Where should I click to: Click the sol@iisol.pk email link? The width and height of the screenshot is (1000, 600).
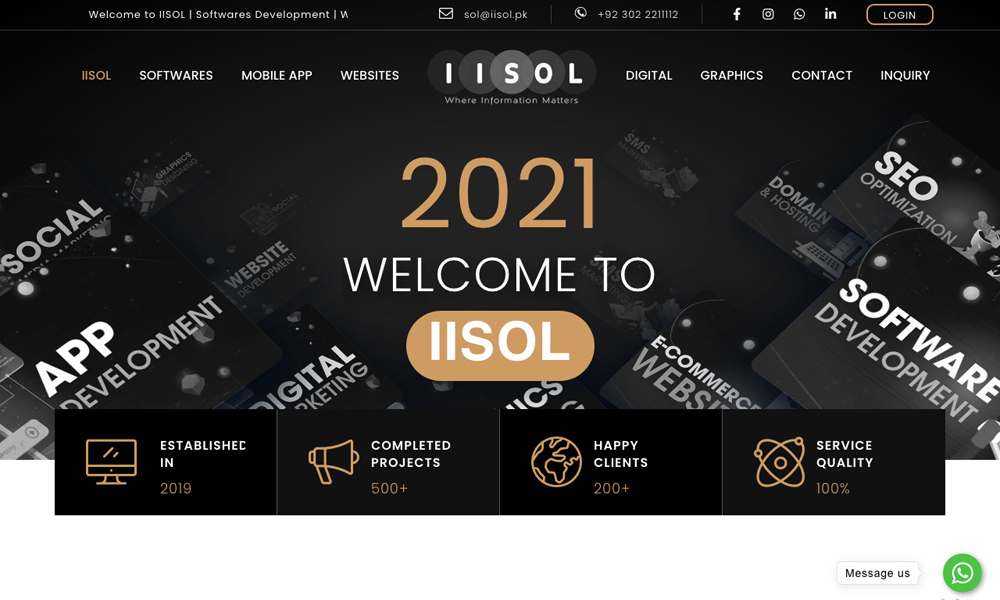tap(496, 15)
